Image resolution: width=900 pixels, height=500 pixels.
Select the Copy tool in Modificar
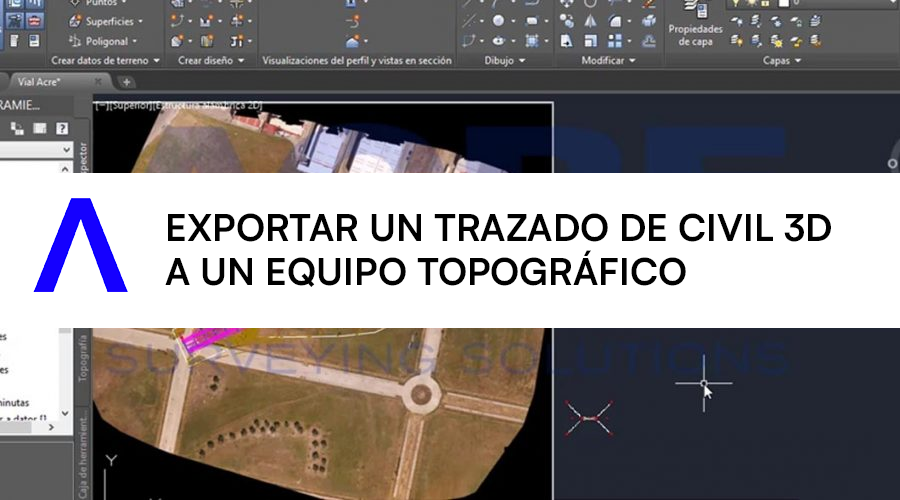(567, 21)
